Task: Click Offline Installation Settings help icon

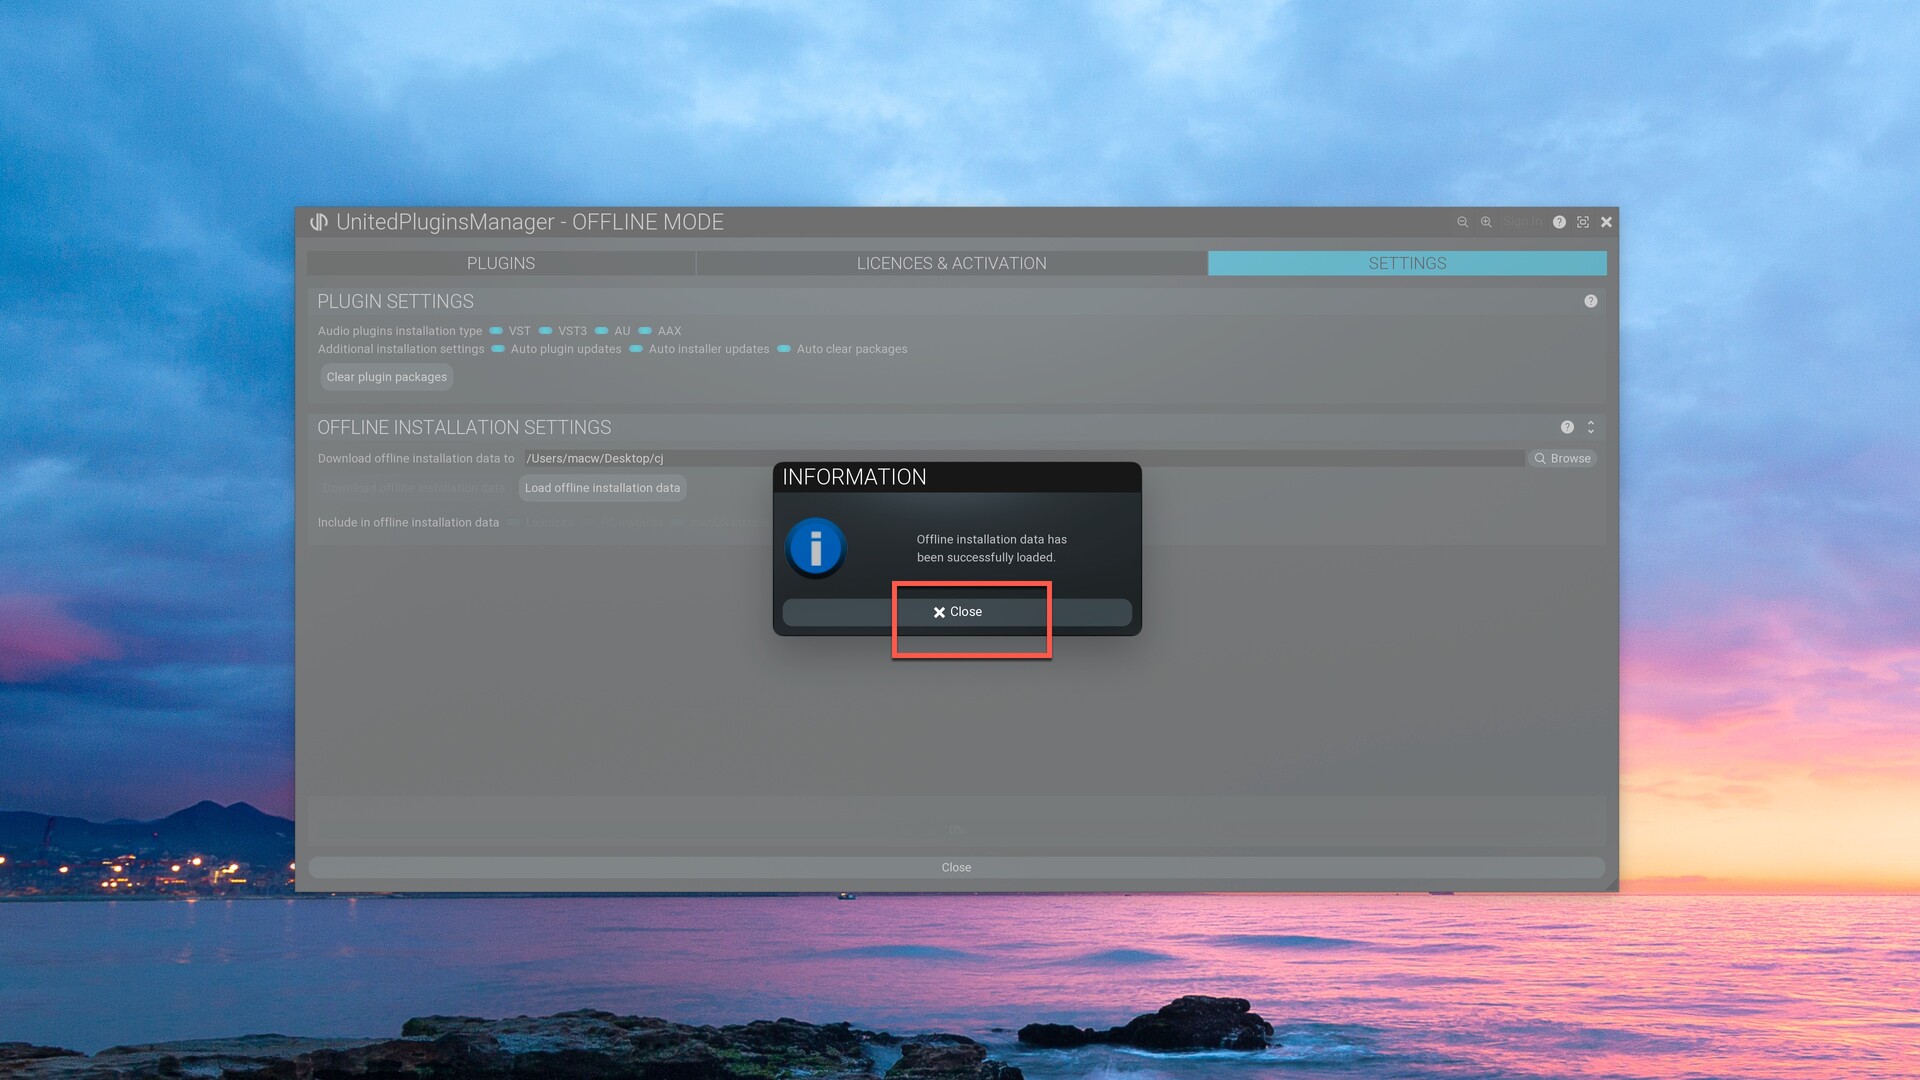Action: (x=1567, y=427)
